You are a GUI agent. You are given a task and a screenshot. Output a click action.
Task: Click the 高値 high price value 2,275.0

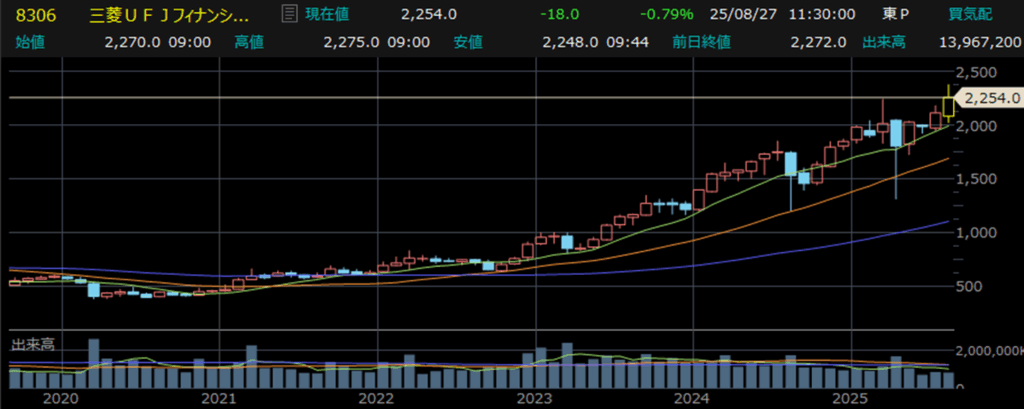coord(350,42)
